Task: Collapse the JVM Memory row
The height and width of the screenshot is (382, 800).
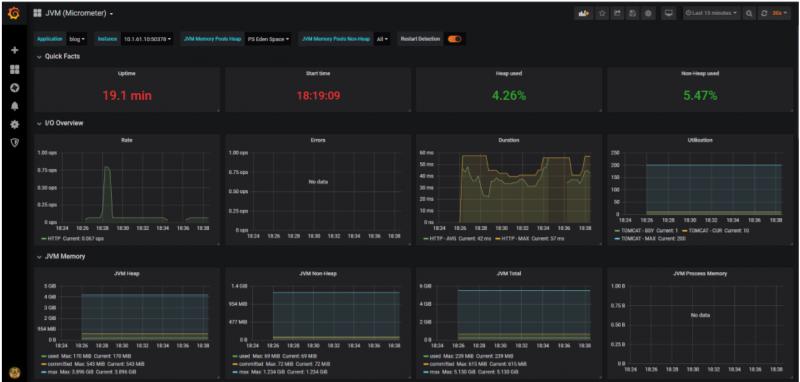Action: (x=61, y=257)
